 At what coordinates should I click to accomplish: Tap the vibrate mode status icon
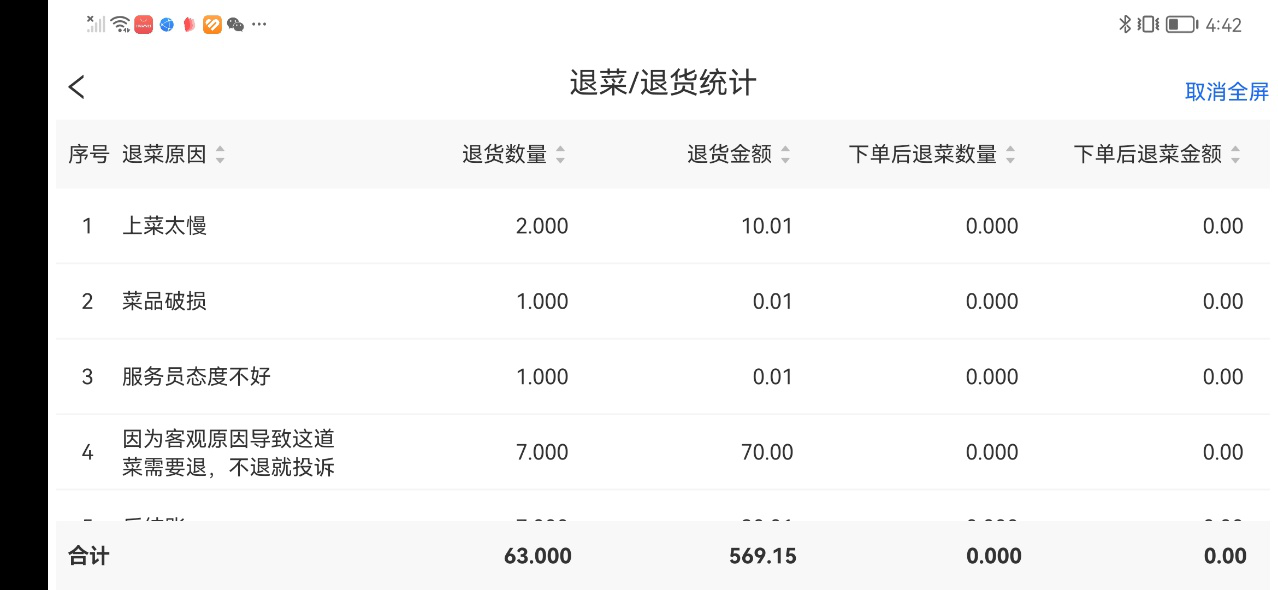point(1149,25)
